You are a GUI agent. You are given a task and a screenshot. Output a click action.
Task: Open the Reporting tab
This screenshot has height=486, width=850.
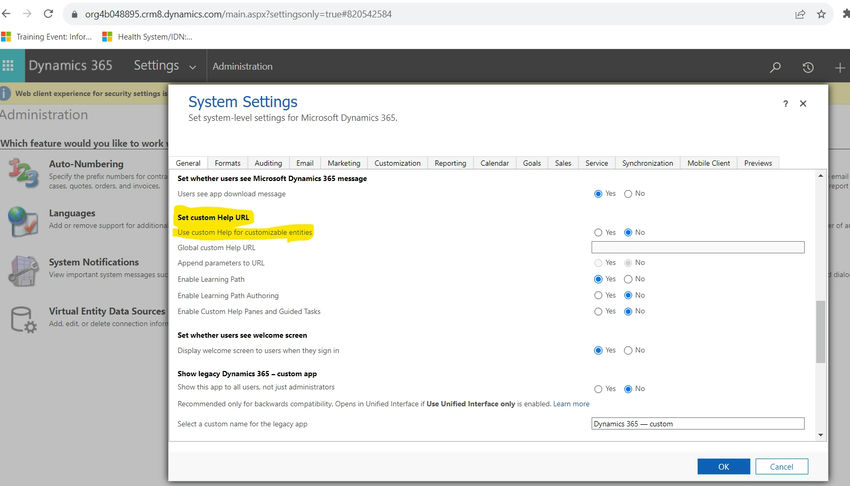click(450, 163)
